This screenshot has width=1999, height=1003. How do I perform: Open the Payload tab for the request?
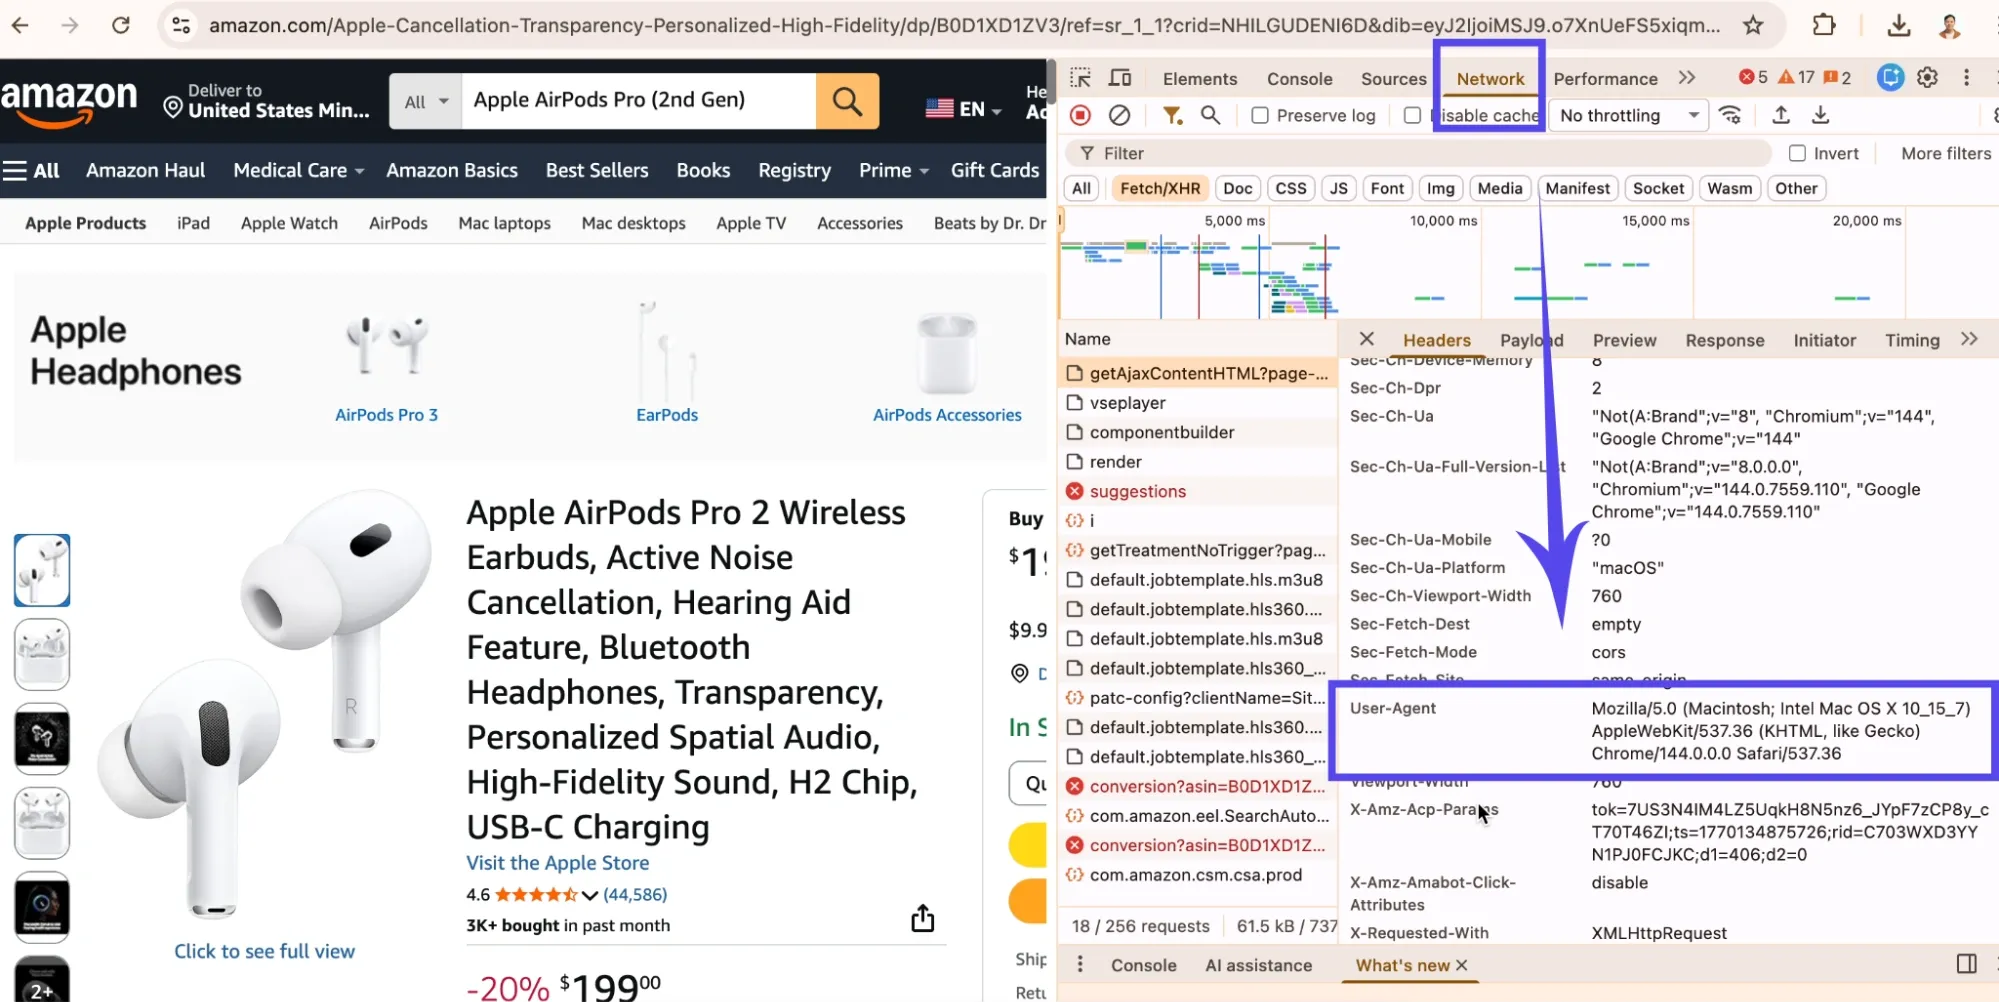tap(1530, 340)
